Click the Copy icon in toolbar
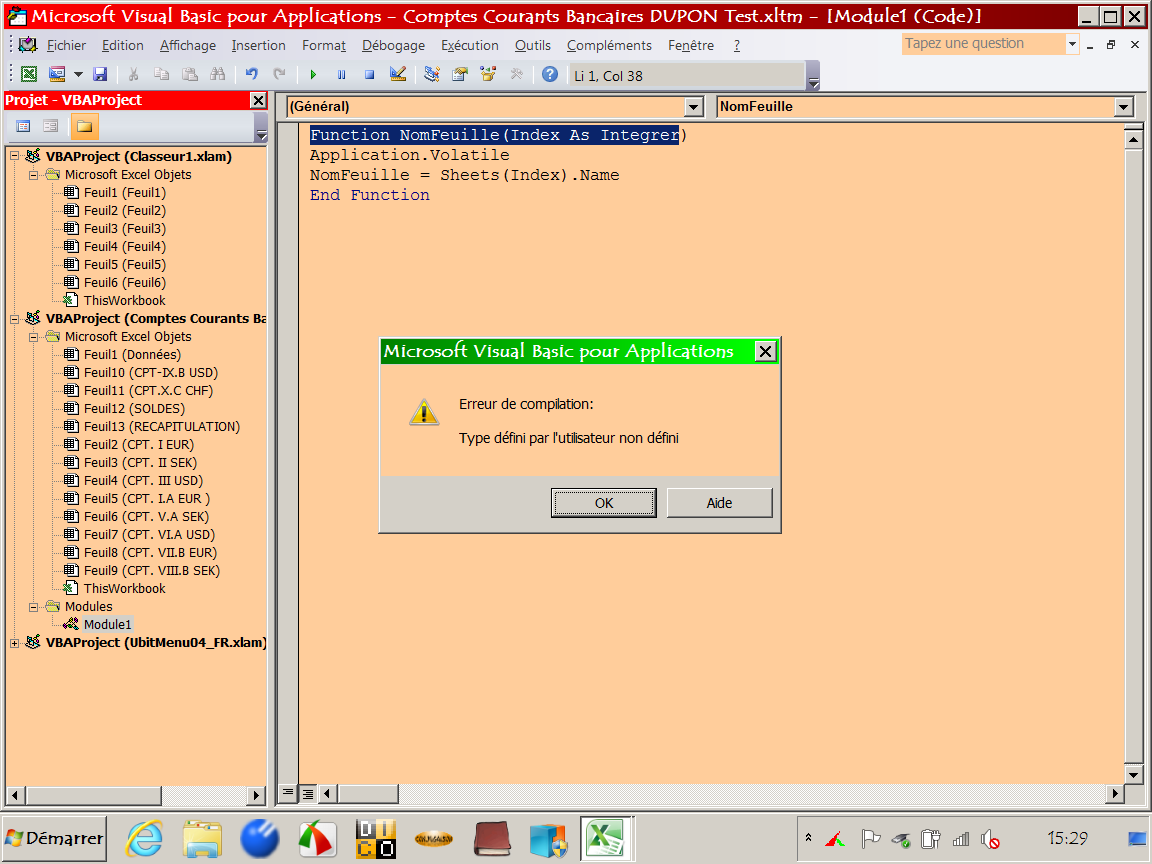This screenshot has height=864, width=1152. (161, 74)
